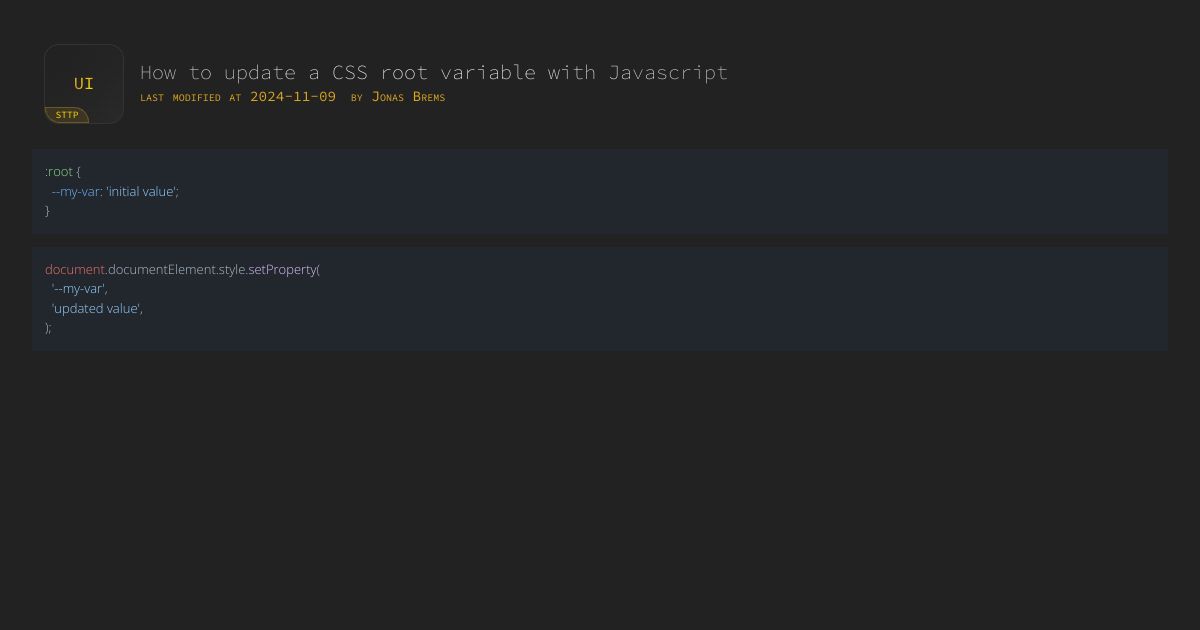Viewport: 1200px width, 630px height.
Task: Click the 'initial value' string
Action: (142, 191)
